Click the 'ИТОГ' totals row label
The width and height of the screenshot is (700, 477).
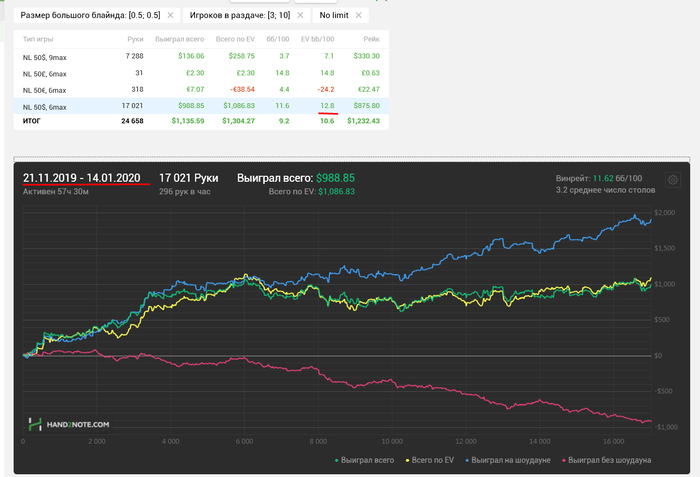(32, 121)
